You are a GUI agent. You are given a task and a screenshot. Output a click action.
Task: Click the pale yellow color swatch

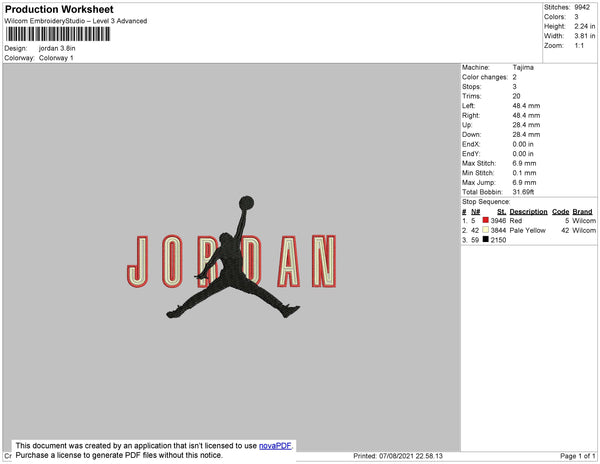click(485, 230)
